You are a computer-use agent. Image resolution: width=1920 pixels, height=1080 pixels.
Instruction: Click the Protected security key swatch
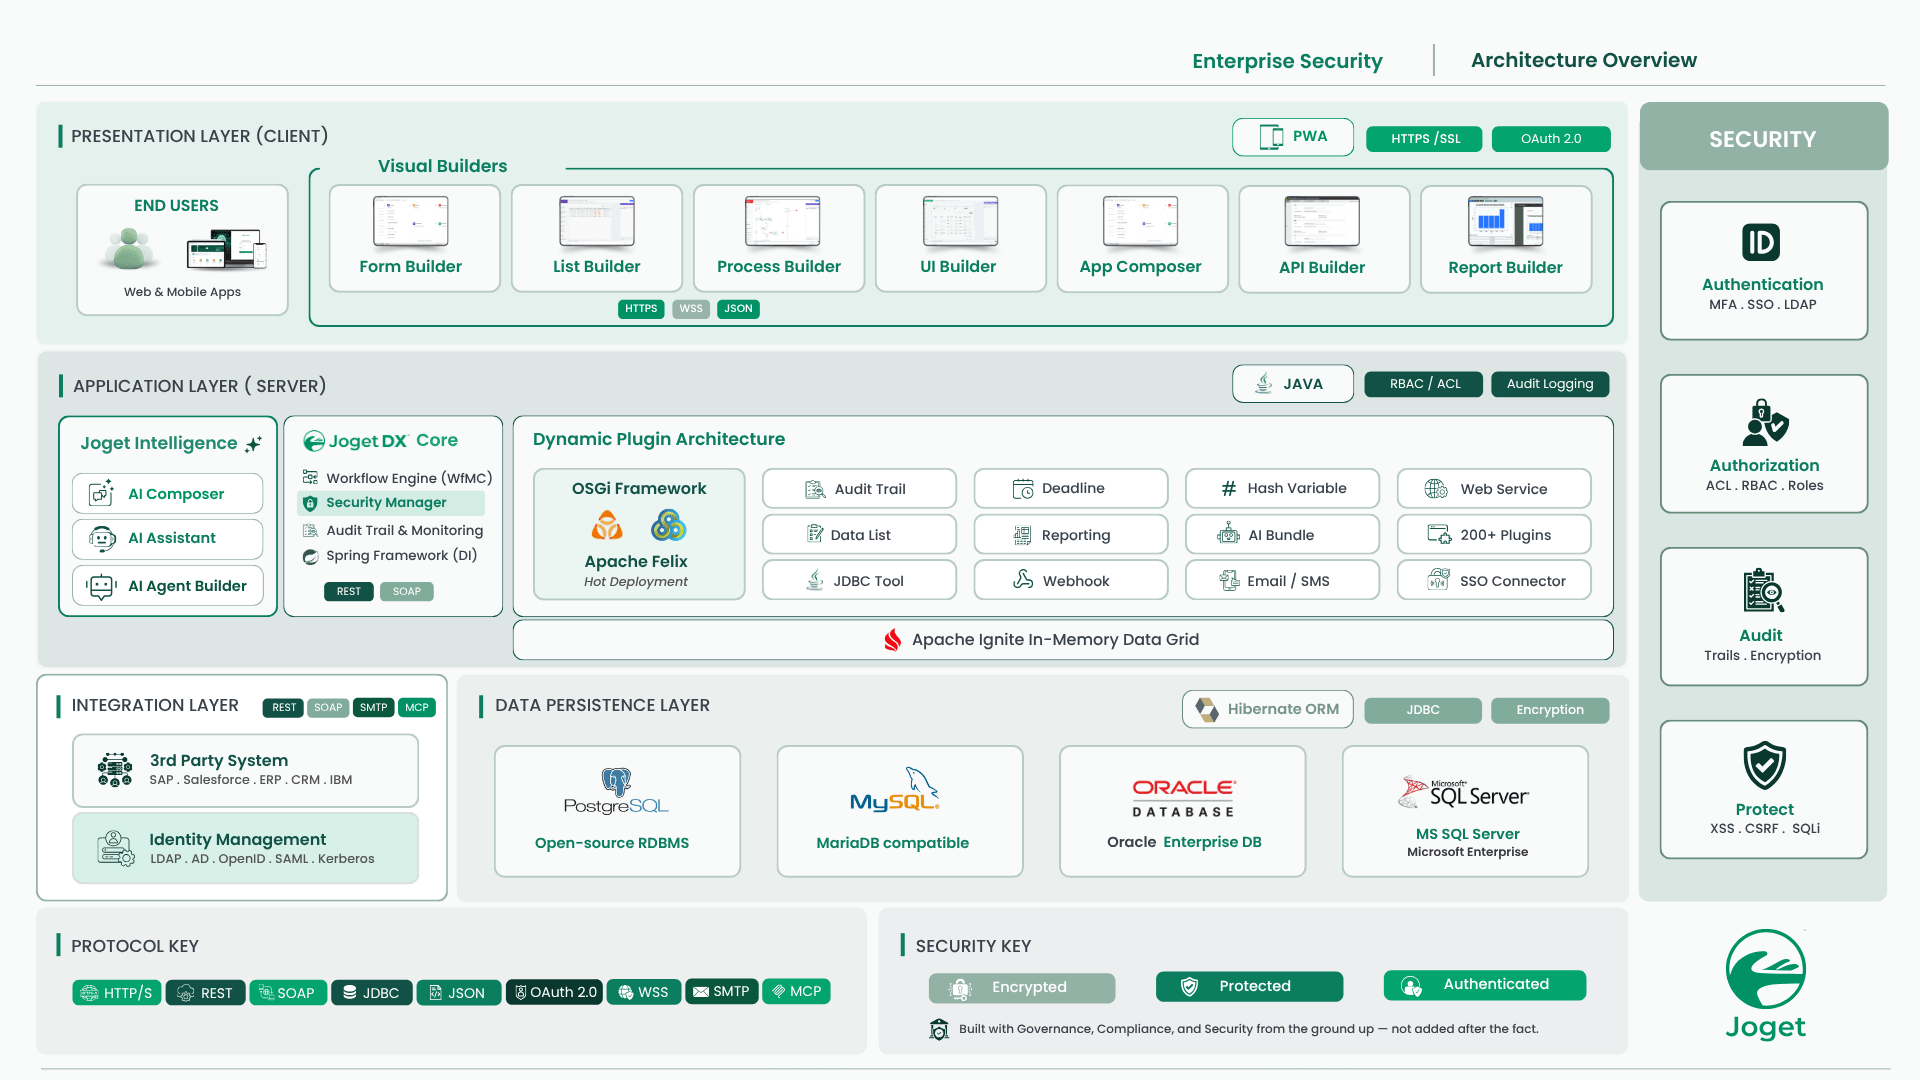[1249, 987]
